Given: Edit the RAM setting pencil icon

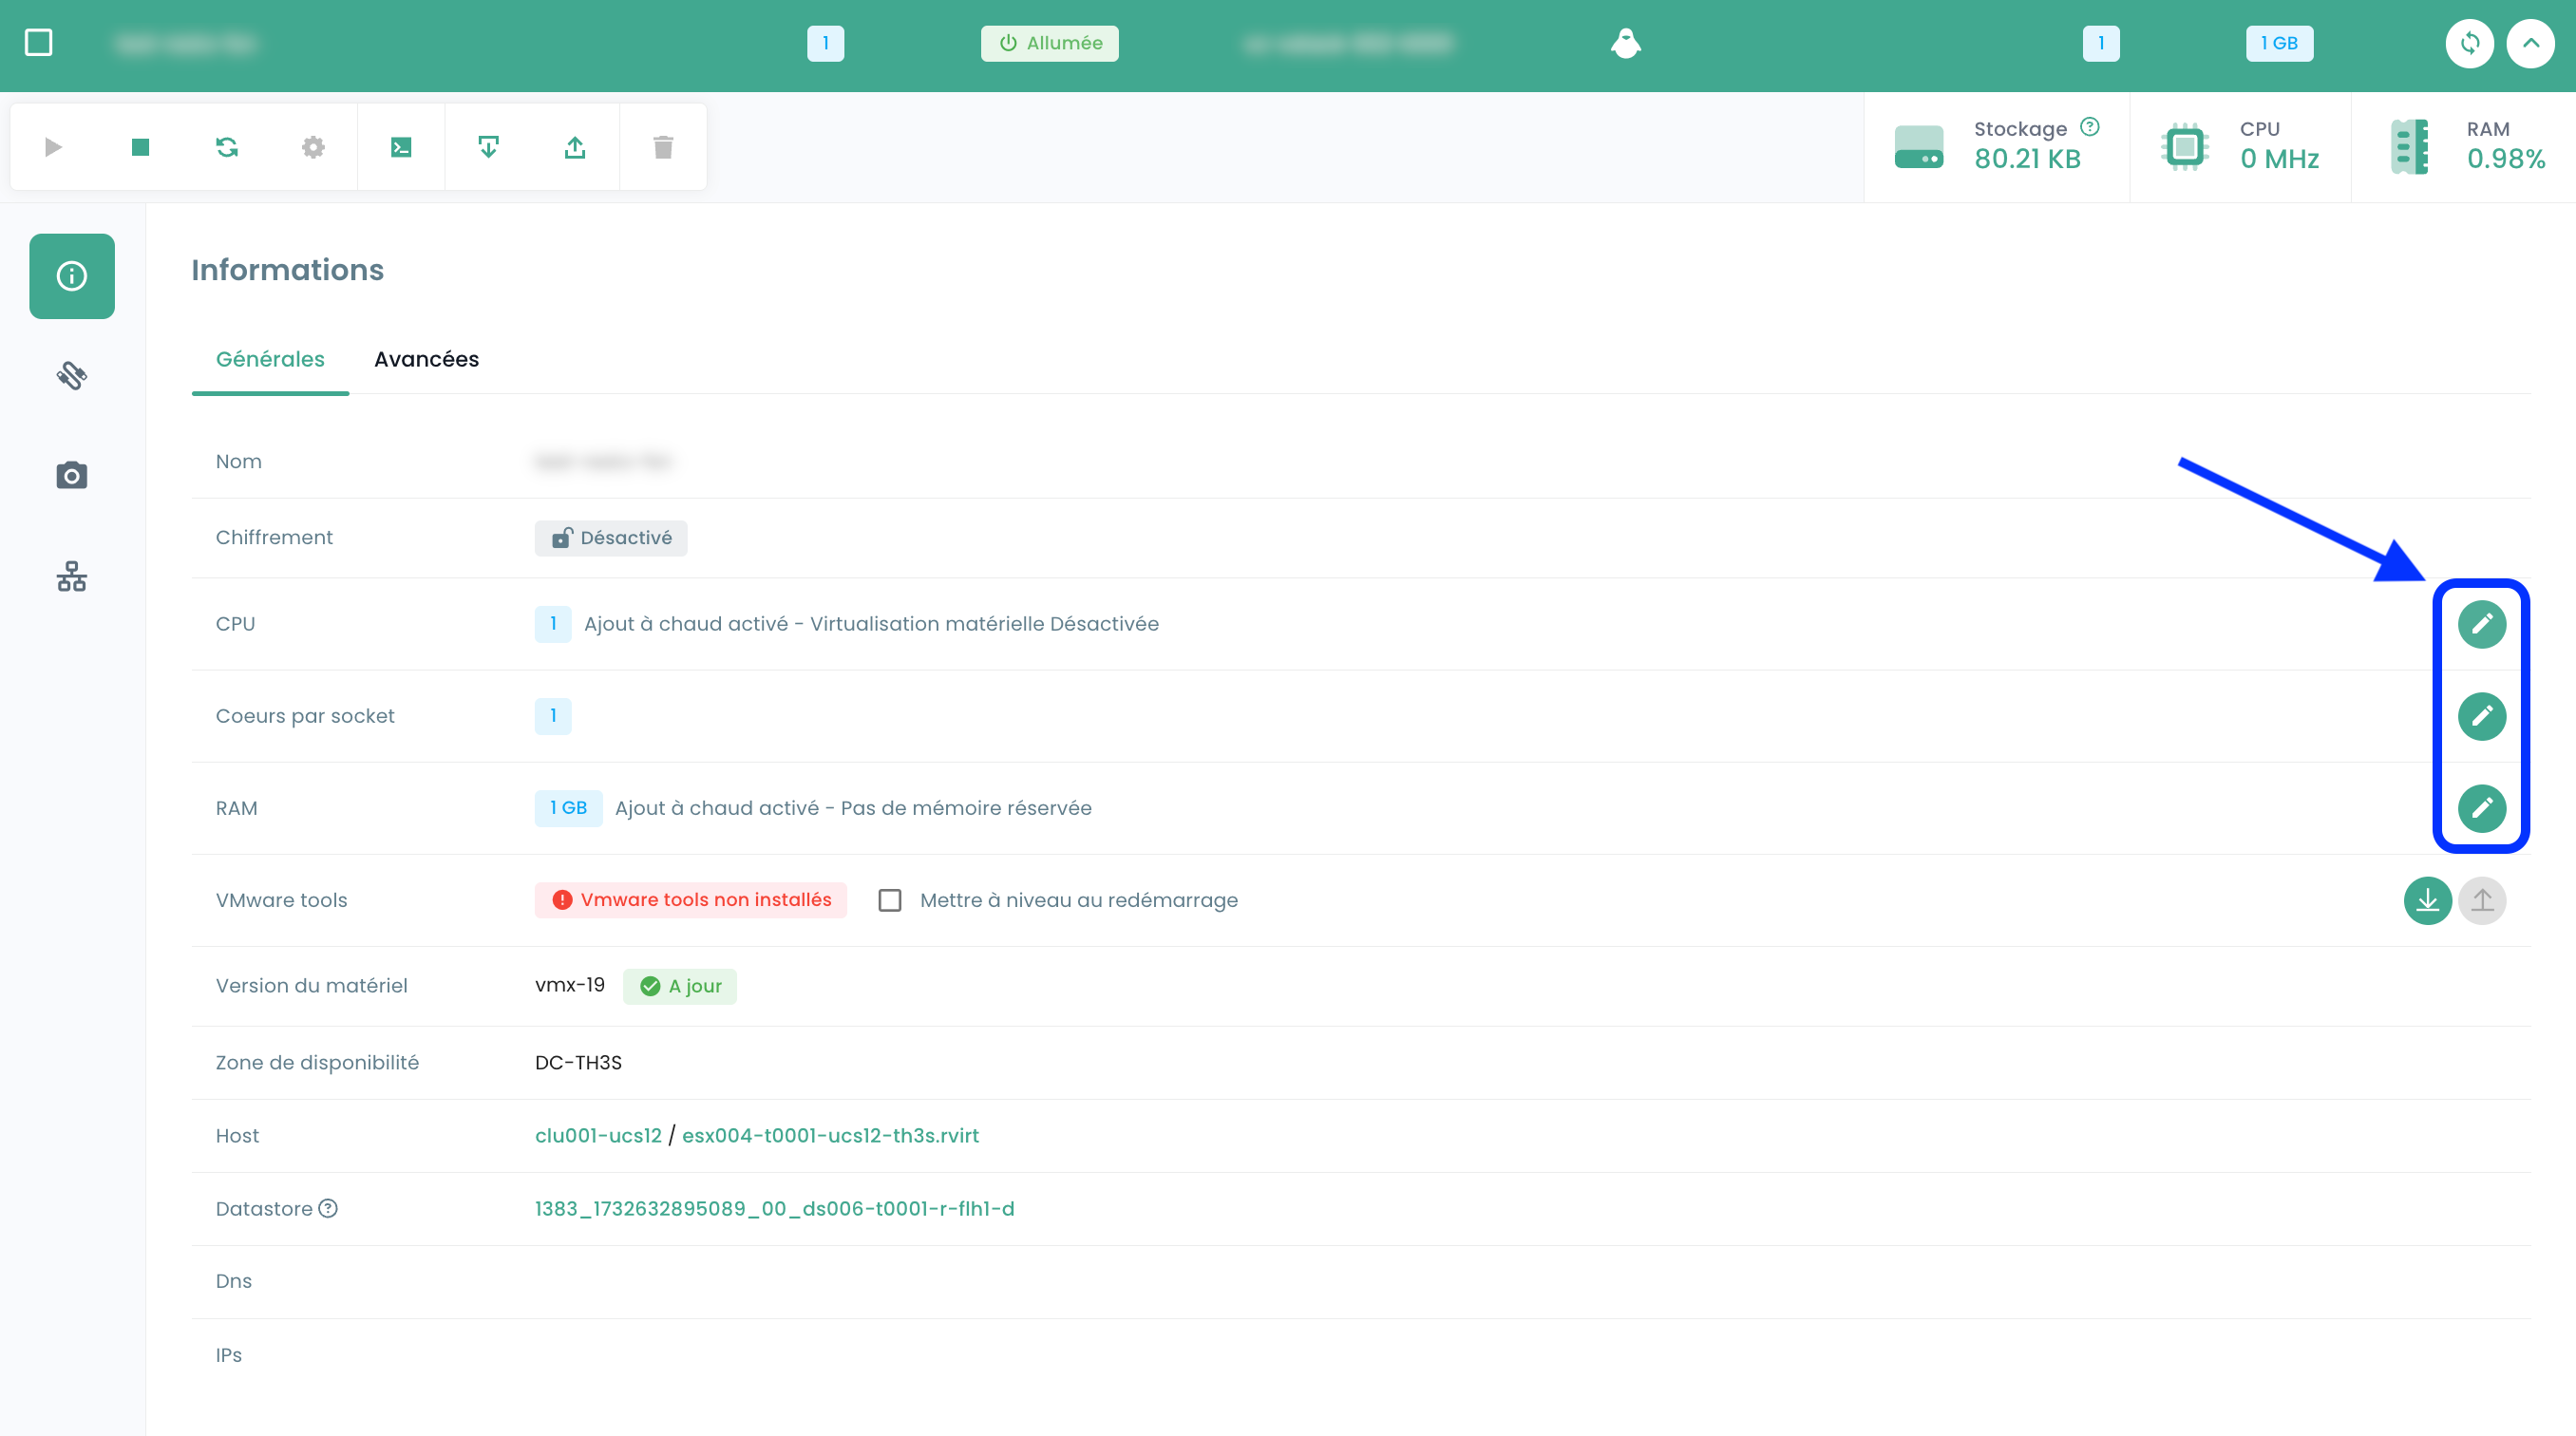Looking at the screenshot, I should 2481,808.
